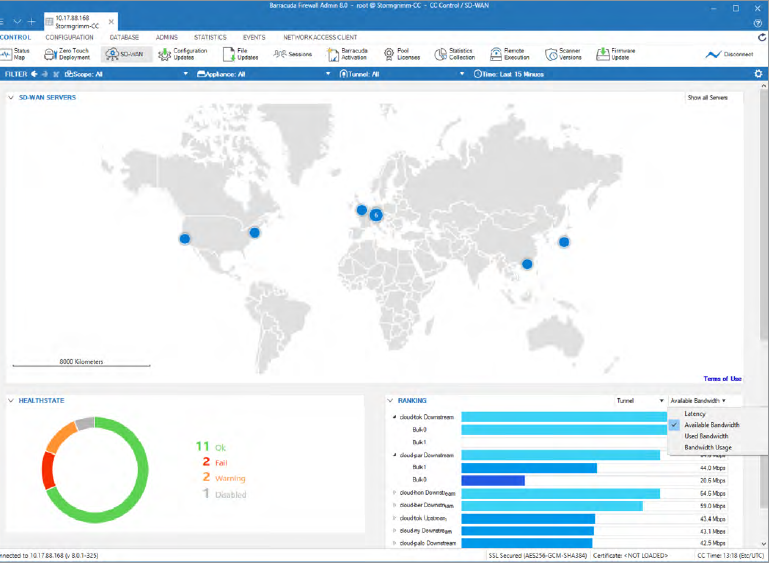Screen dimensions: 770x563
Task: Collapse the RANKING section
Action: tap(390, 401)
